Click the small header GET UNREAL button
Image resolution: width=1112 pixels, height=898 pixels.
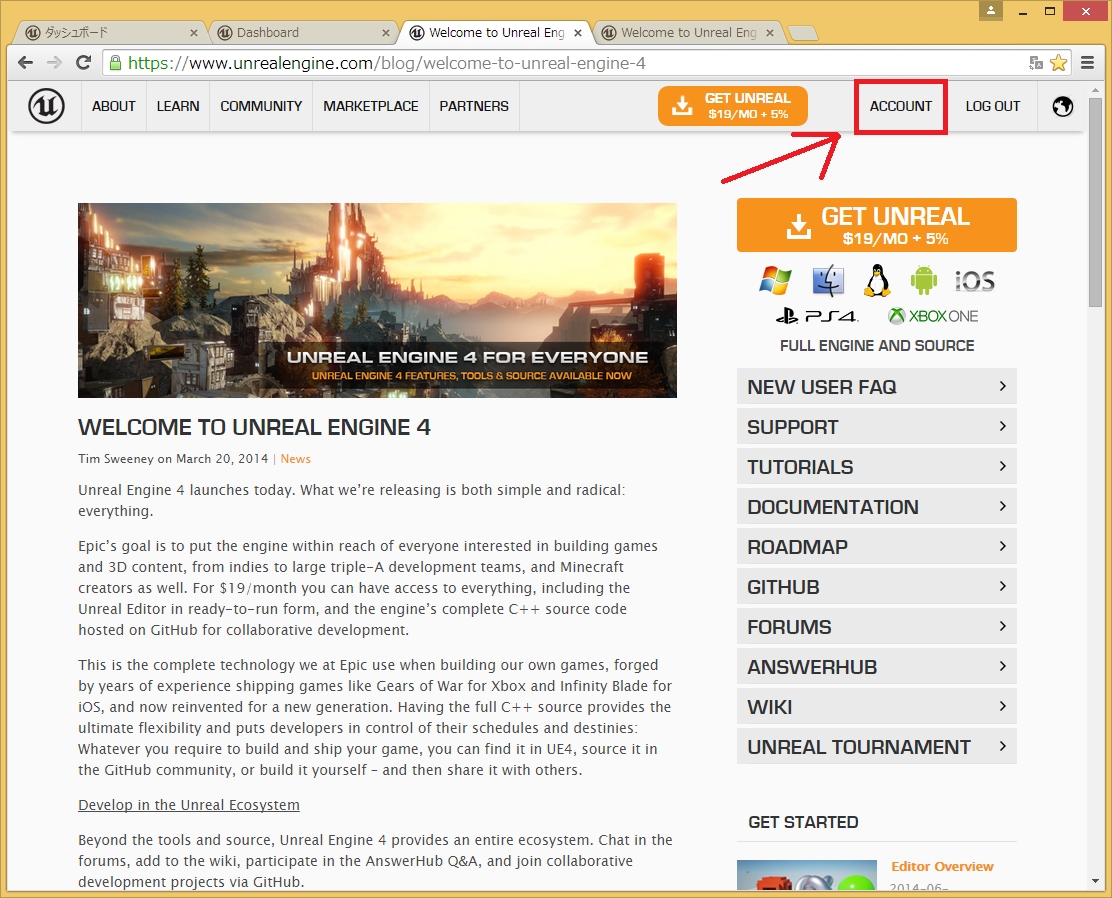coord(733,106)
